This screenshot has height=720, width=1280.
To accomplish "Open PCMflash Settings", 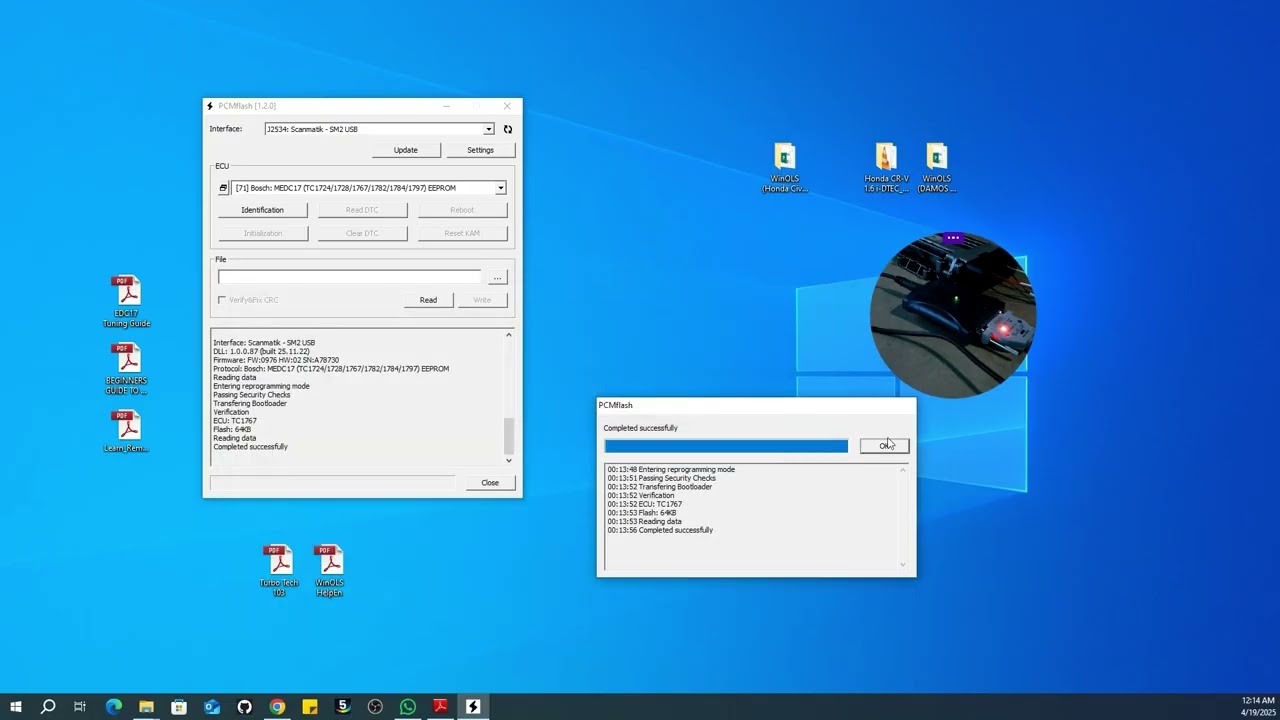I will pos(480,150).
